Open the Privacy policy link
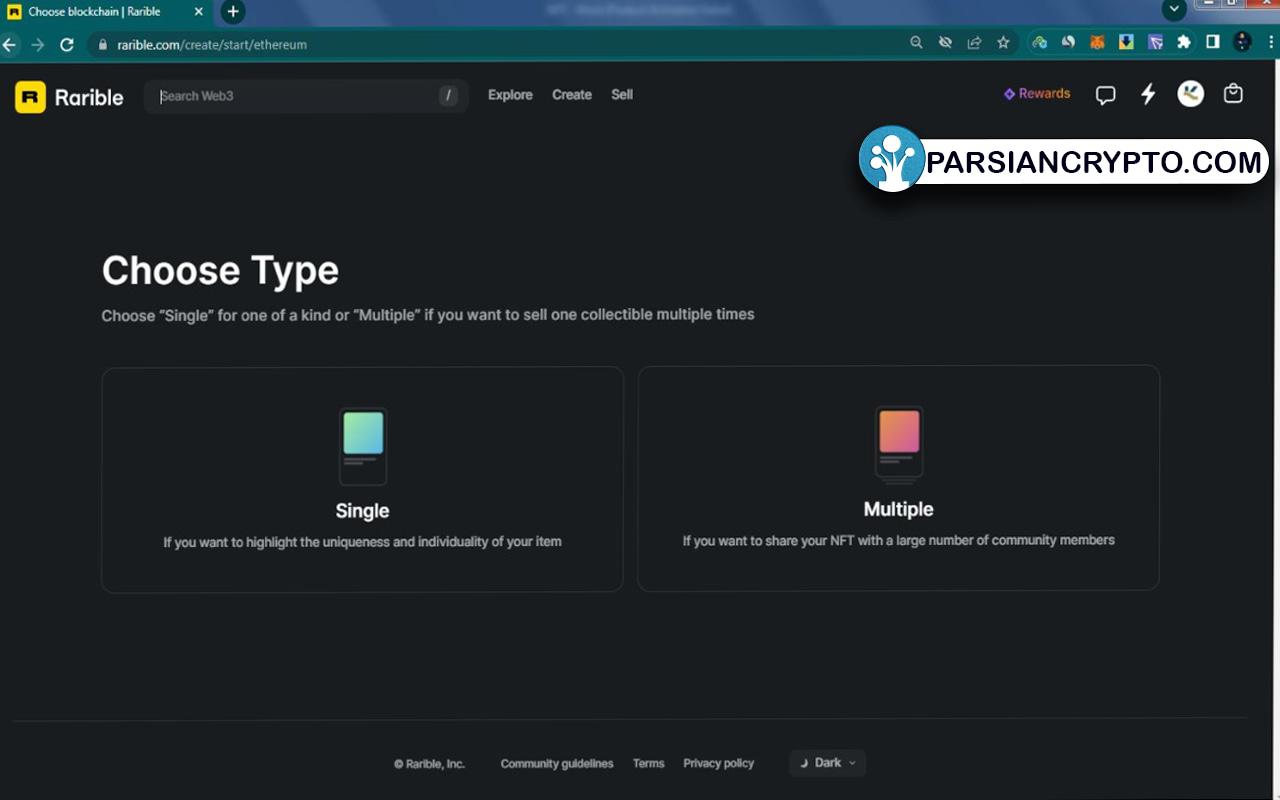Screen dimensions: 1280x800 tap(718, 763)
